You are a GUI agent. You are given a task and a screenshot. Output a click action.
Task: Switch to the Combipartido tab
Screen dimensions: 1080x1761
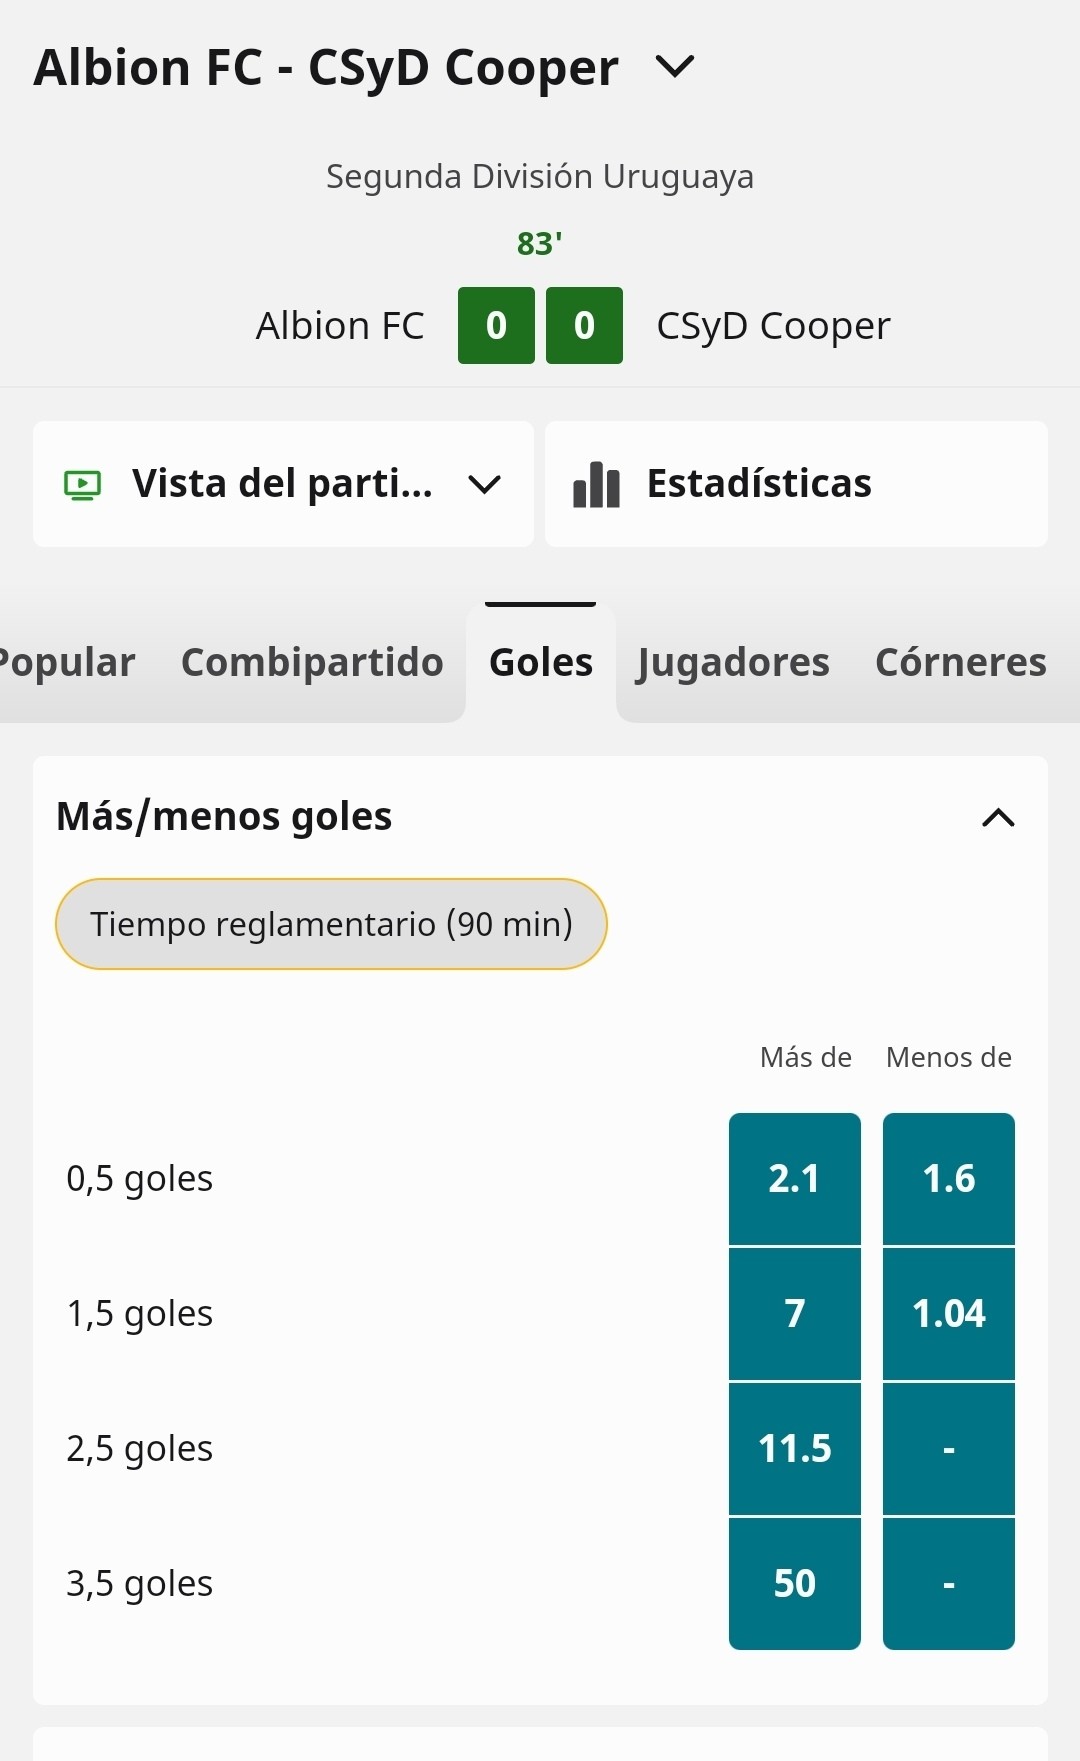pos(312,662)
